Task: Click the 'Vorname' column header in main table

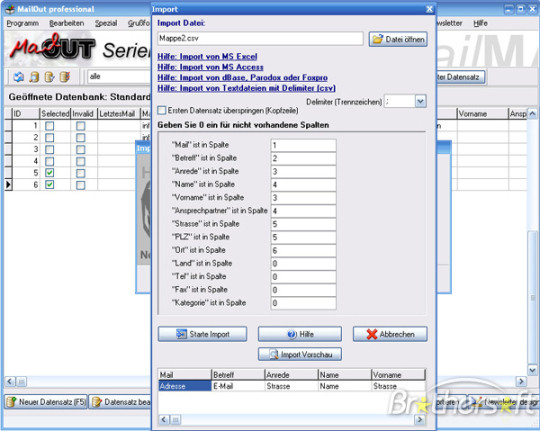Action: pos(483,114)
